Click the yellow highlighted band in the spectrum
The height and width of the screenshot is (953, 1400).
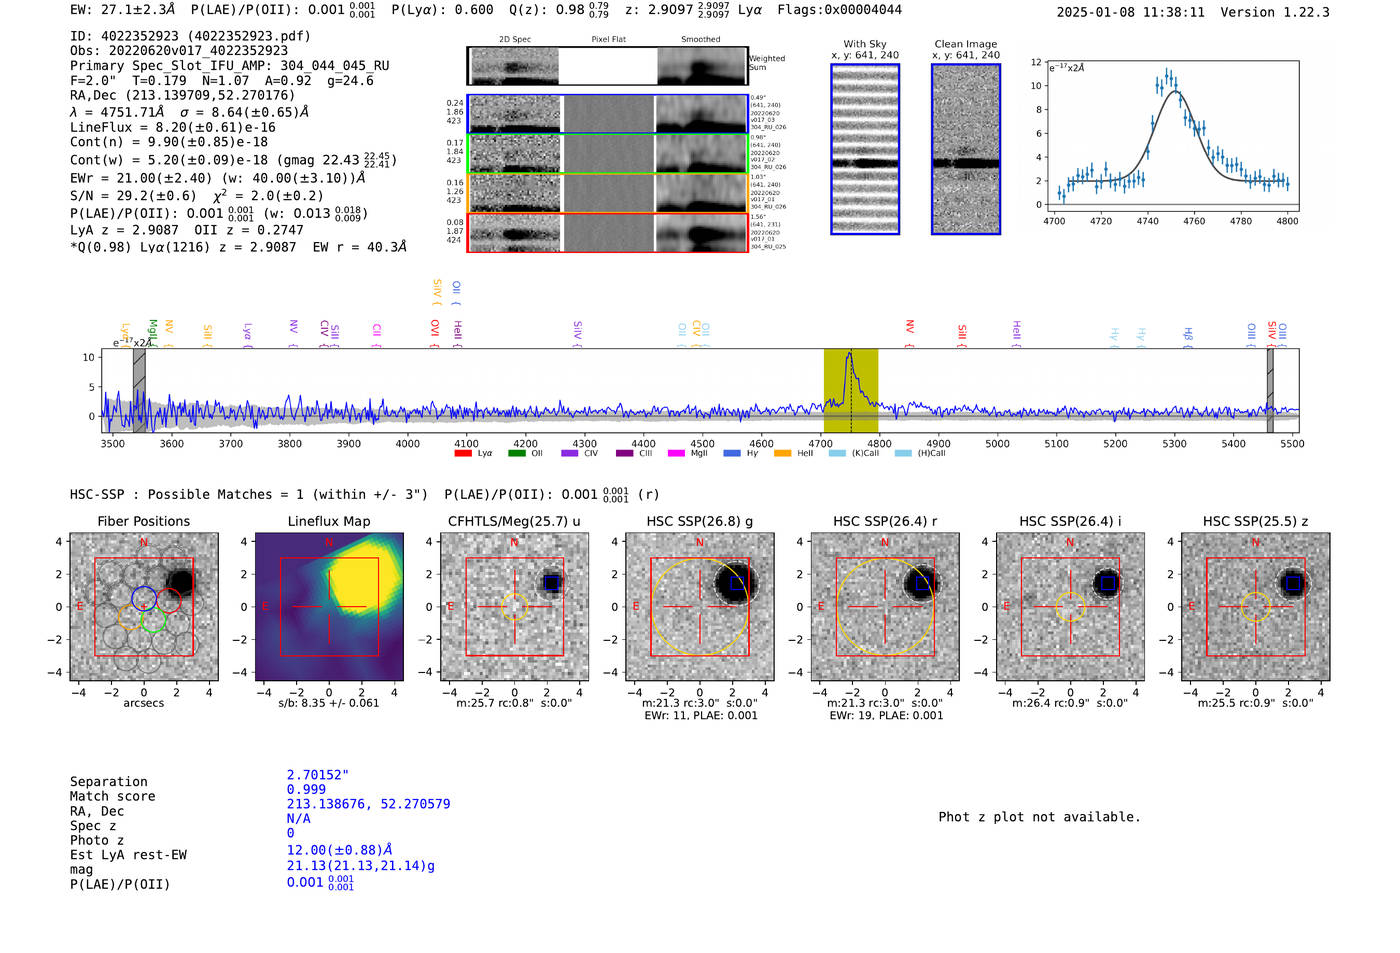coord(851,391)
